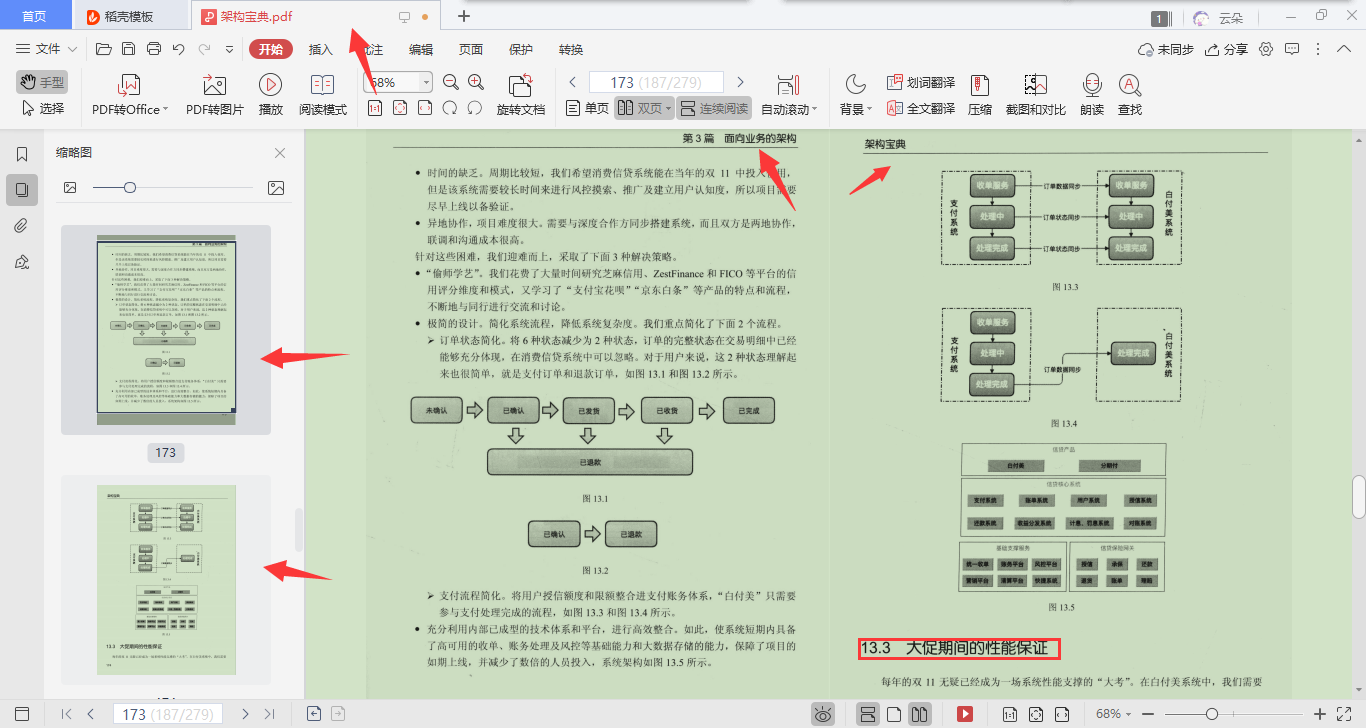Set actual size with 1:1 icon in ribbon
This screenshot has width=1366, height=728.
[375, 108]
